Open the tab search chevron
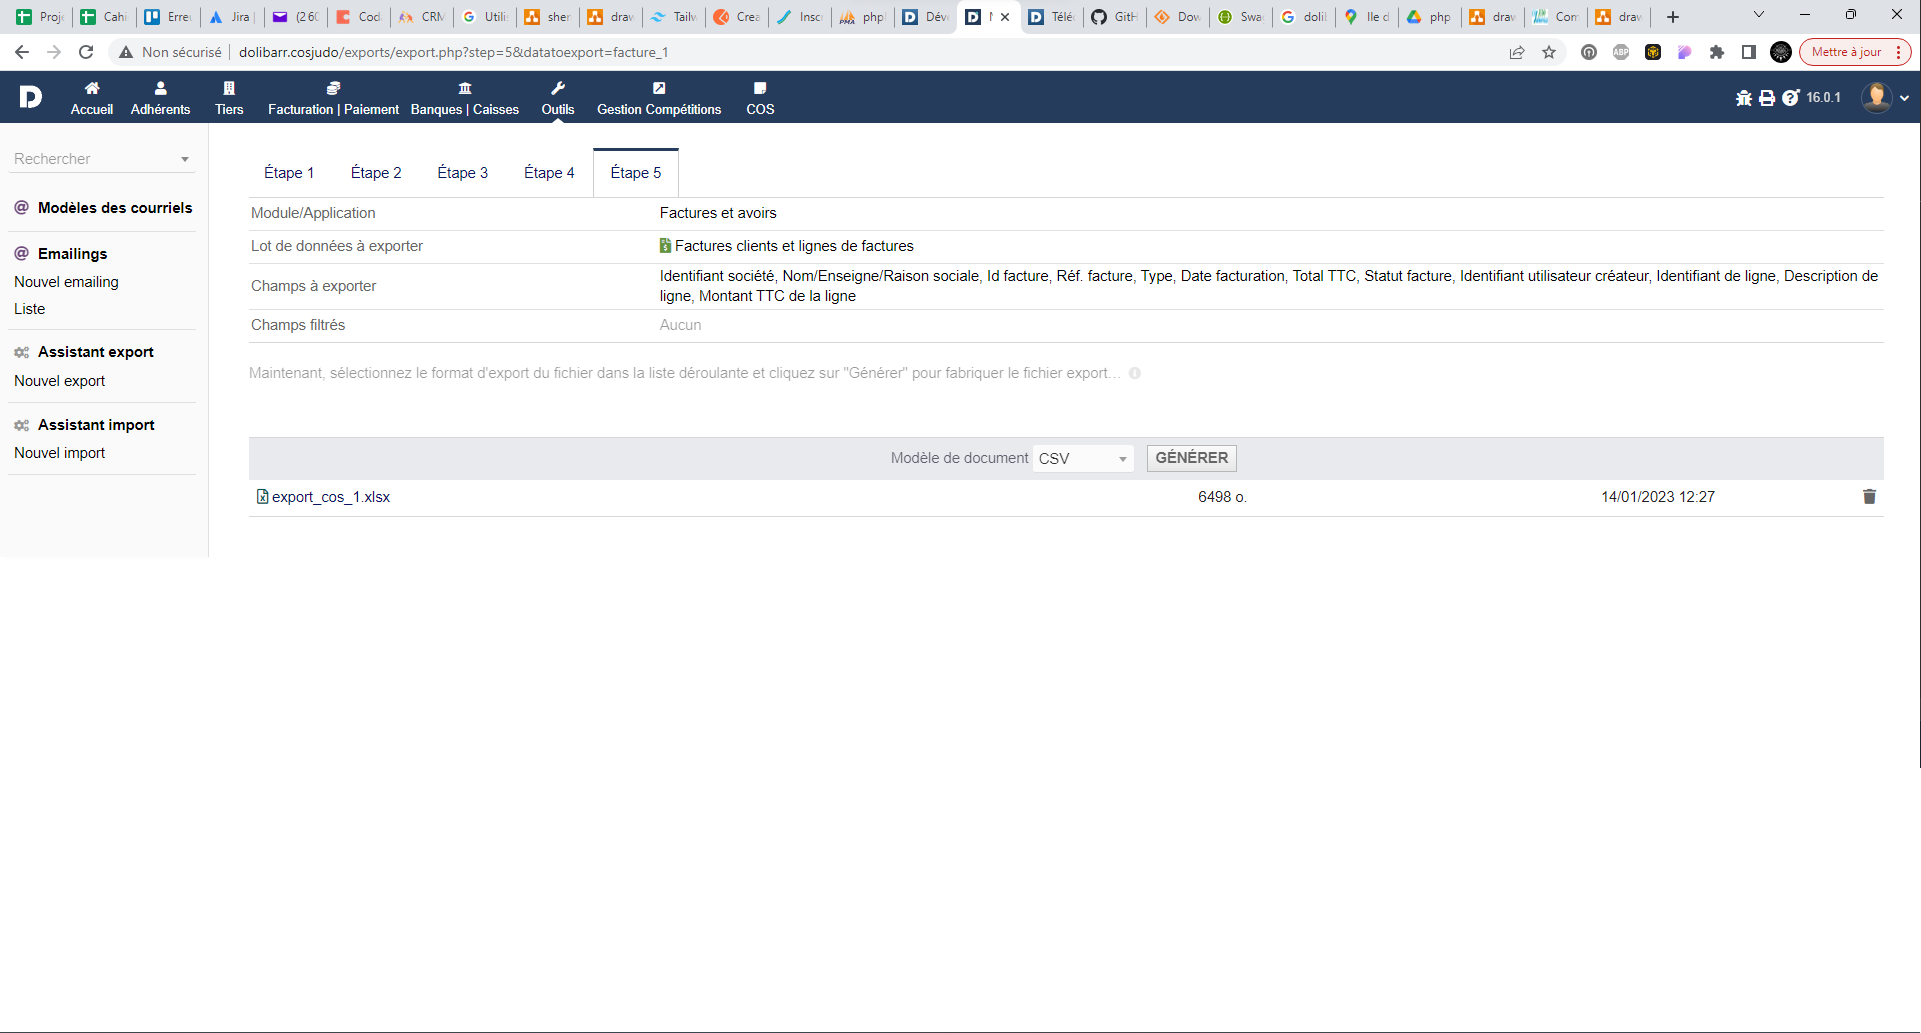This screenshot has height=1033, width=1921. click(1759, 15)
